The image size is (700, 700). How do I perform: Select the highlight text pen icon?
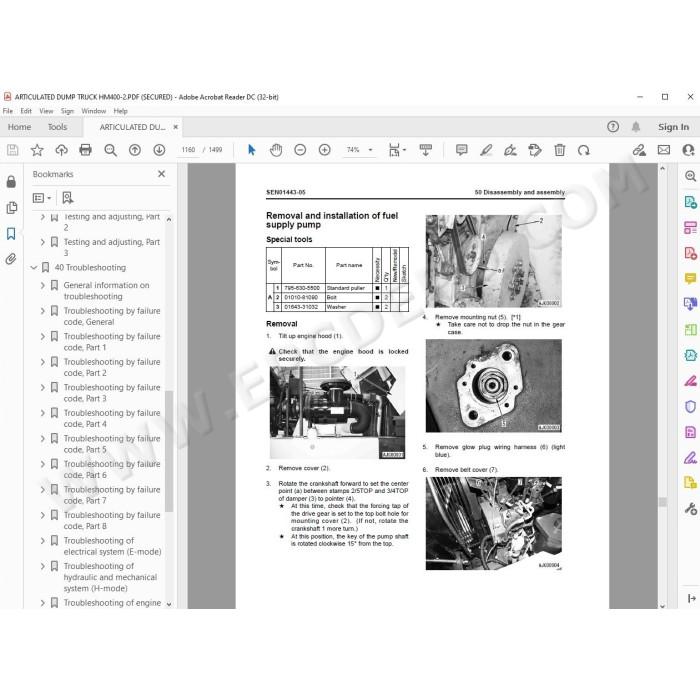(x=486, y=150)
